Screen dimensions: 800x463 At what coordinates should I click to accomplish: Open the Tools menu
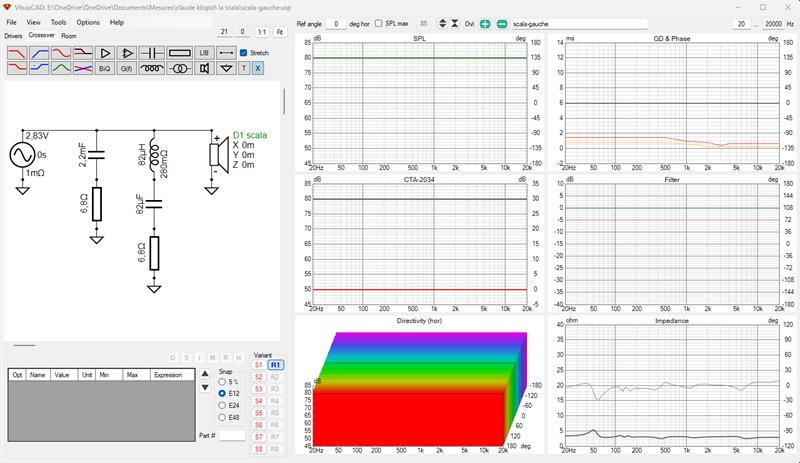pos(58,22)
